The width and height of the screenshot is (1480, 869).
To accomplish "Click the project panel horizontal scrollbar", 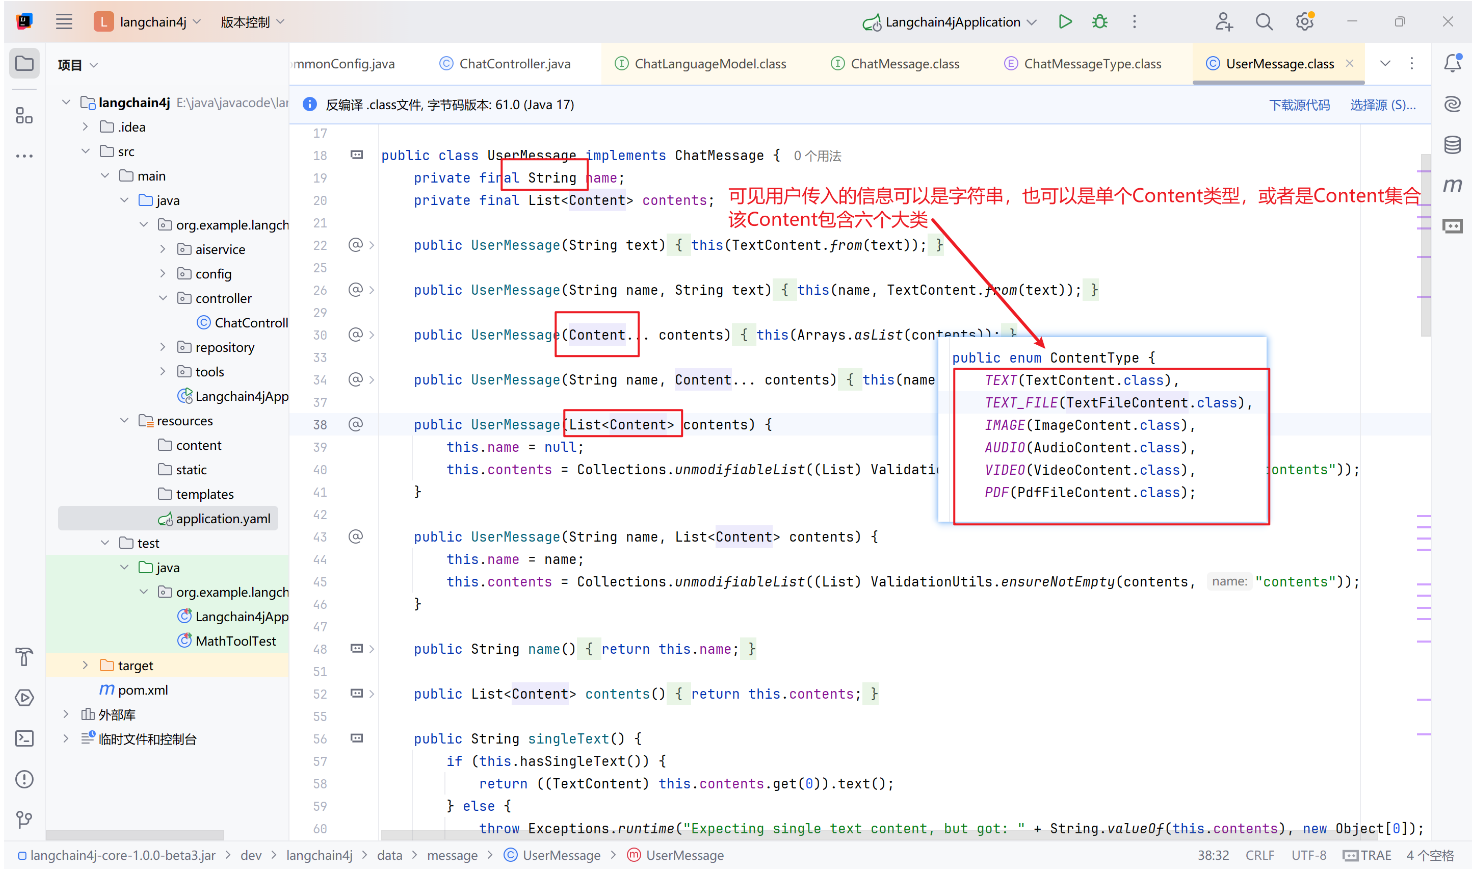I will [135, 835].
